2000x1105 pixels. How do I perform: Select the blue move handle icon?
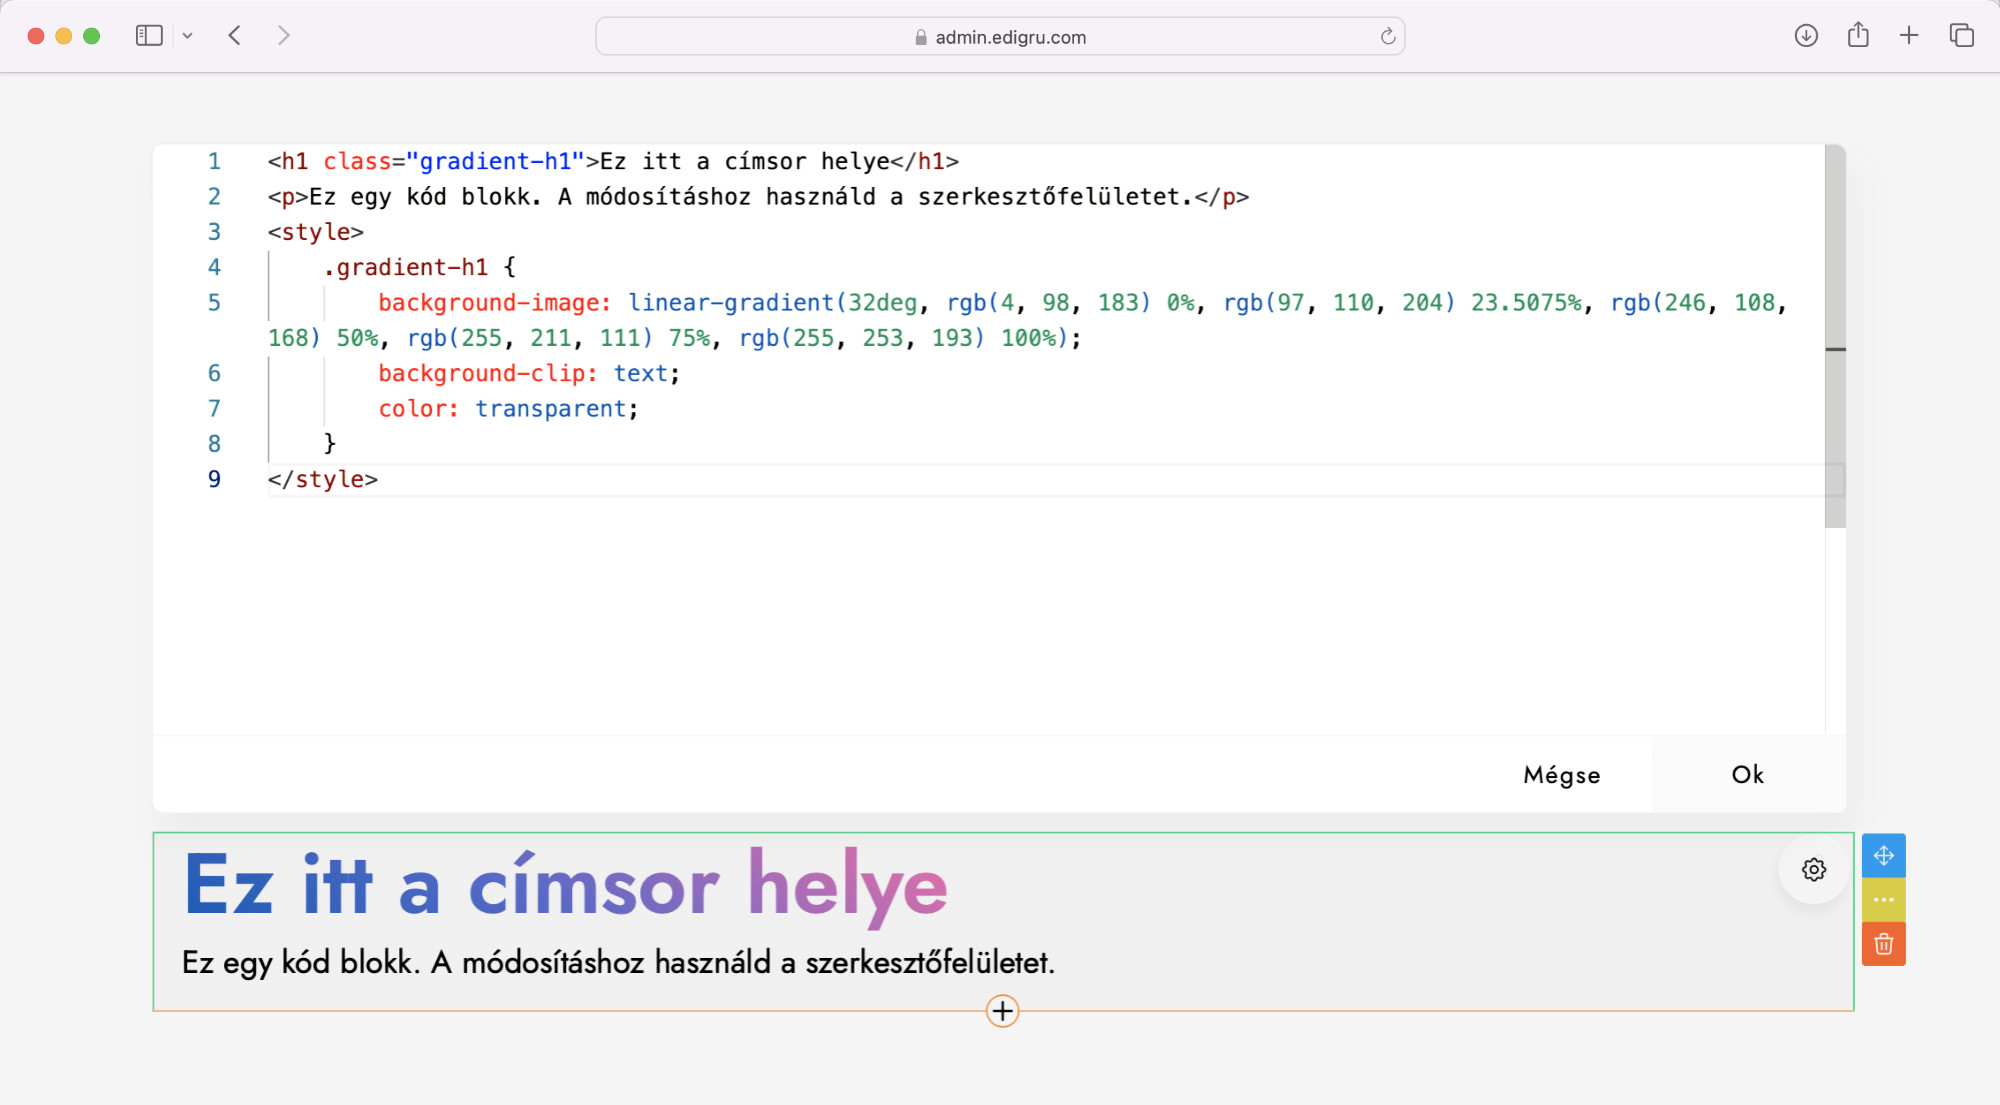tap(1884, 856)
